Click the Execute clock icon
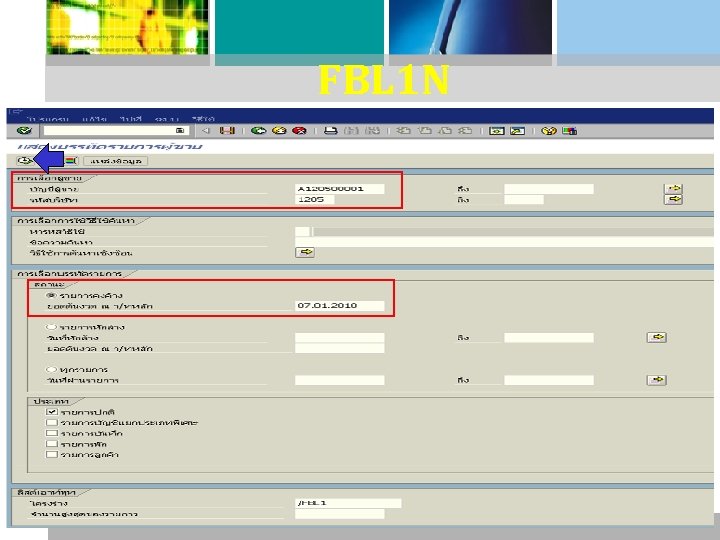The width and height of the screenshot is (720, 540). click(x=24, y=161)
